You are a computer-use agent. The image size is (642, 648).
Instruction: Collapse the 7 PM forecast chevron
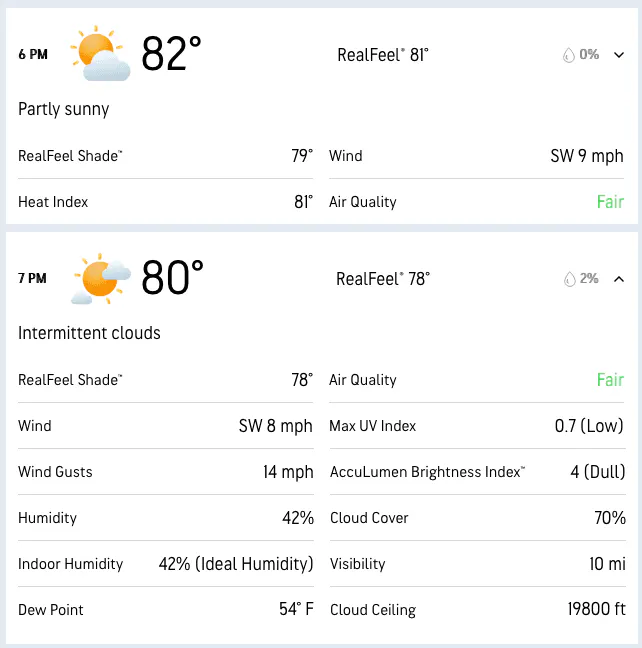click(619, 279)
